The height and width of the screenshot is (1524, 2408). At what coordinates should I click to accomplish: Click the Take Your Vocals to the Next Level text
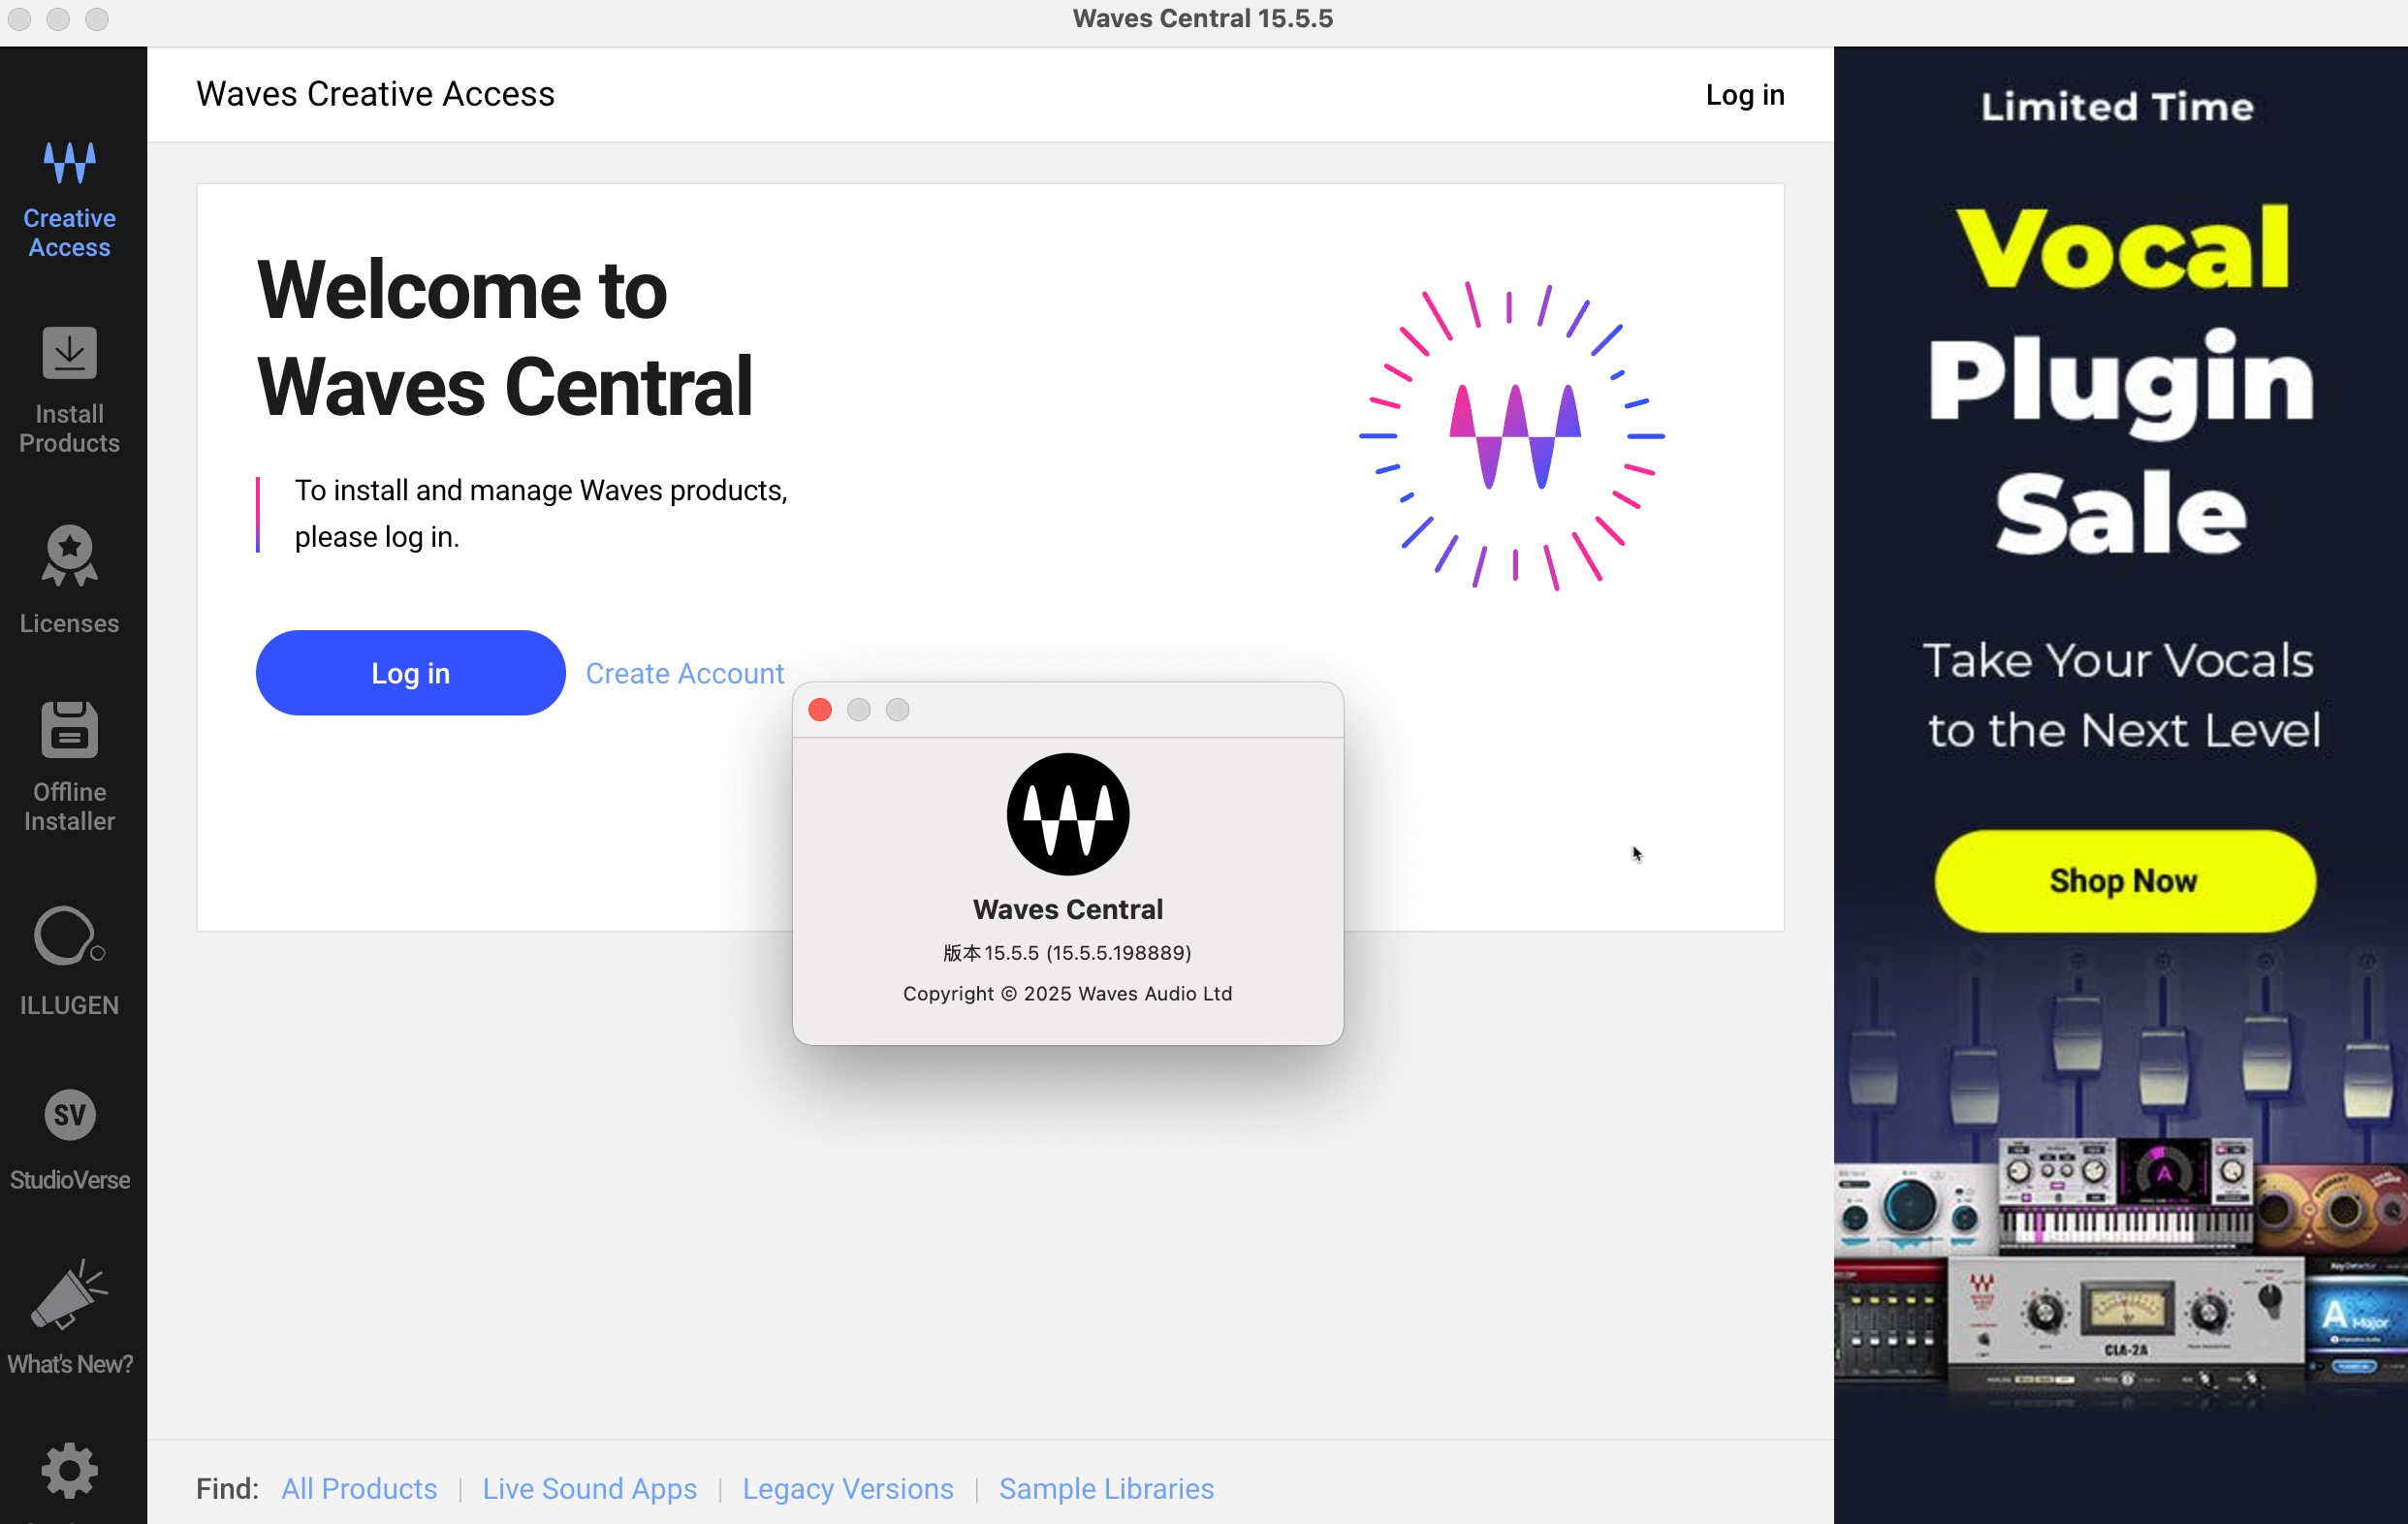[x=2120, y=695]
